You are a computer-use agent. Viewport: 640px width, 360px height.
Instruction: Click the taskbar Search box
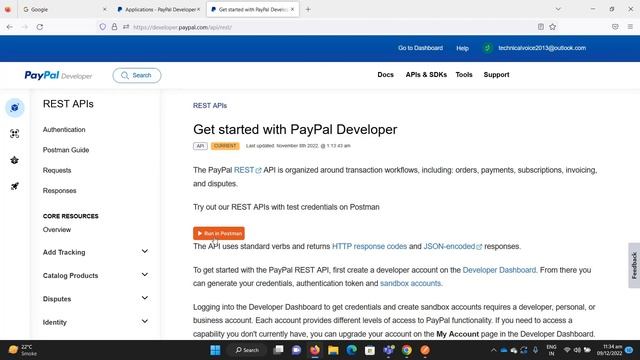pyautogui.click(x=248, y=350)
